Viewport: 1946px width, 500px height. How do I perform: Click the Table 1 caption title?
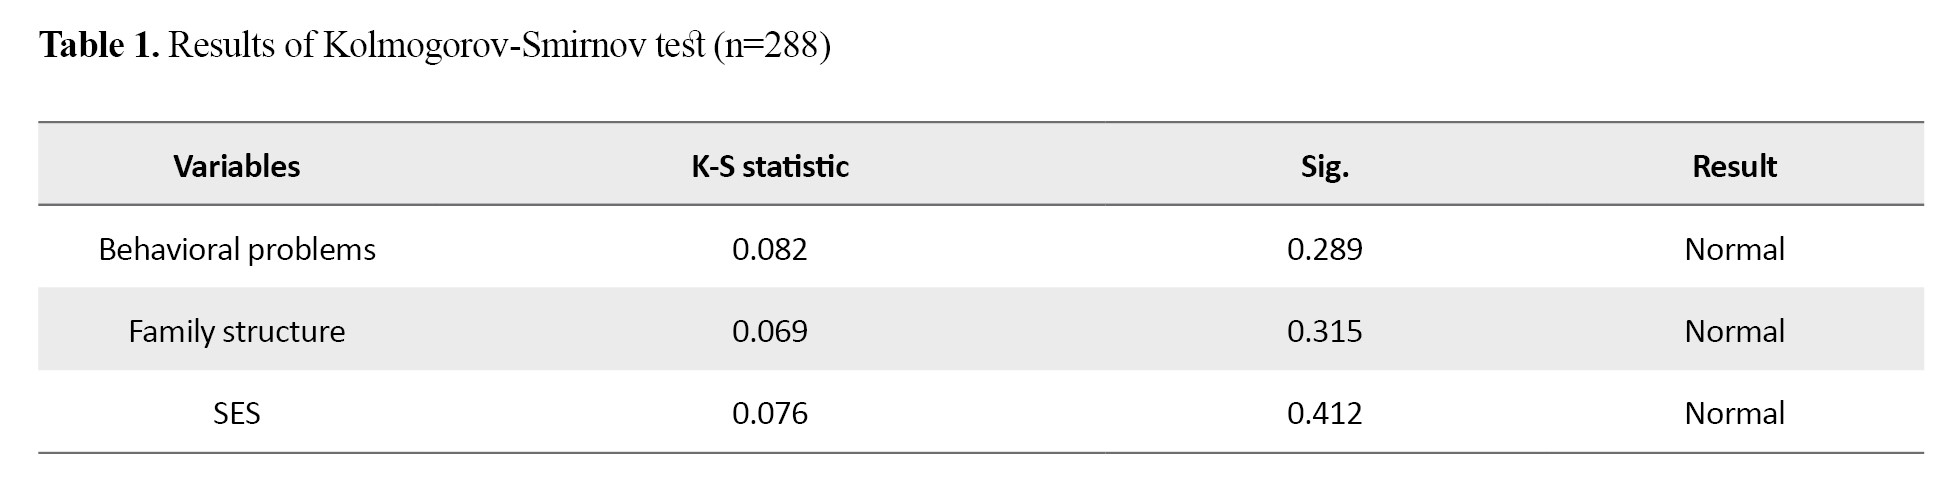(x=435, y=46)
